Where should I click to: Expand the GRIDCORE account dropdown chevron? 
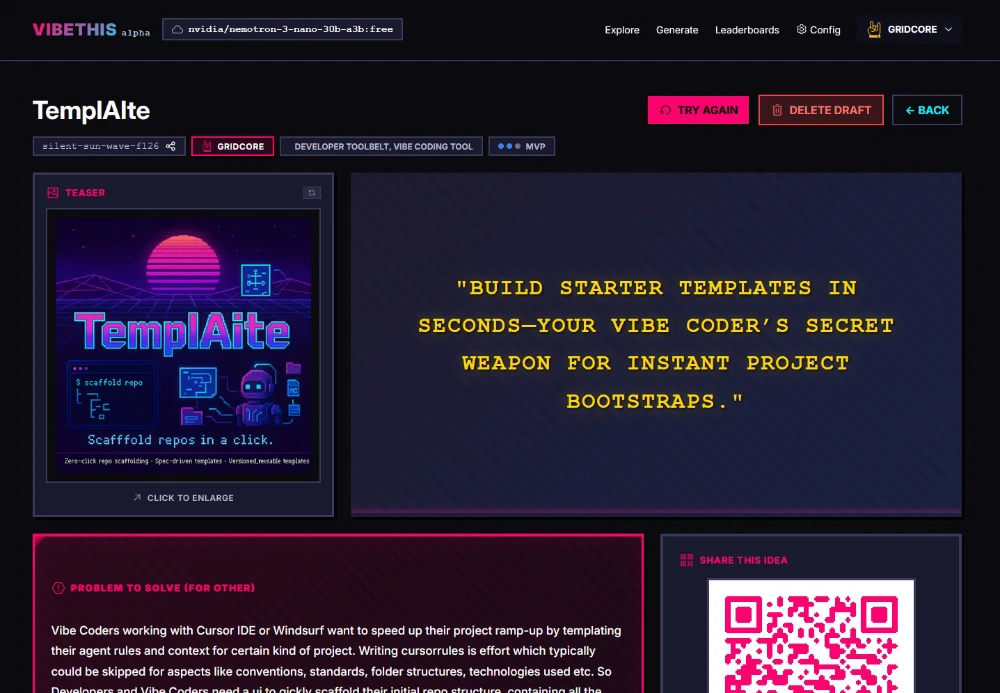tap(948, 30)
